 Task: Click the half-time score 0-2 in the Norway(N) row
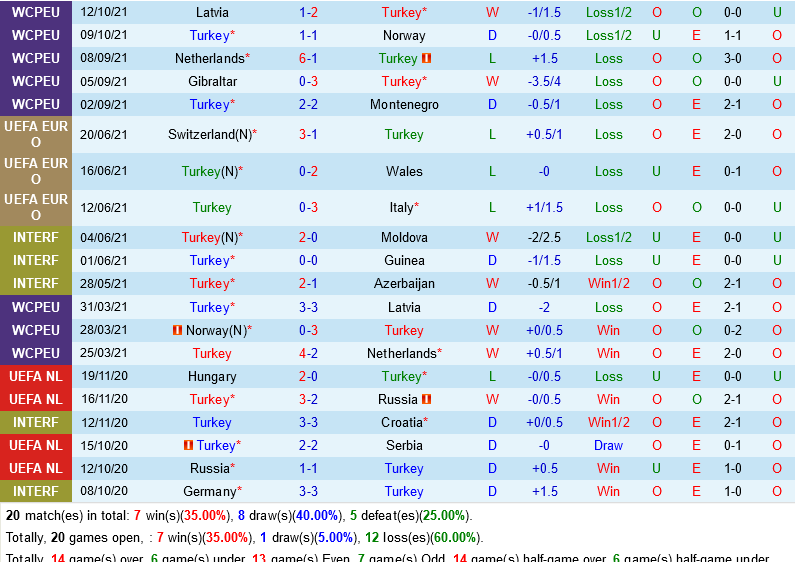click(x=733, y=330)
